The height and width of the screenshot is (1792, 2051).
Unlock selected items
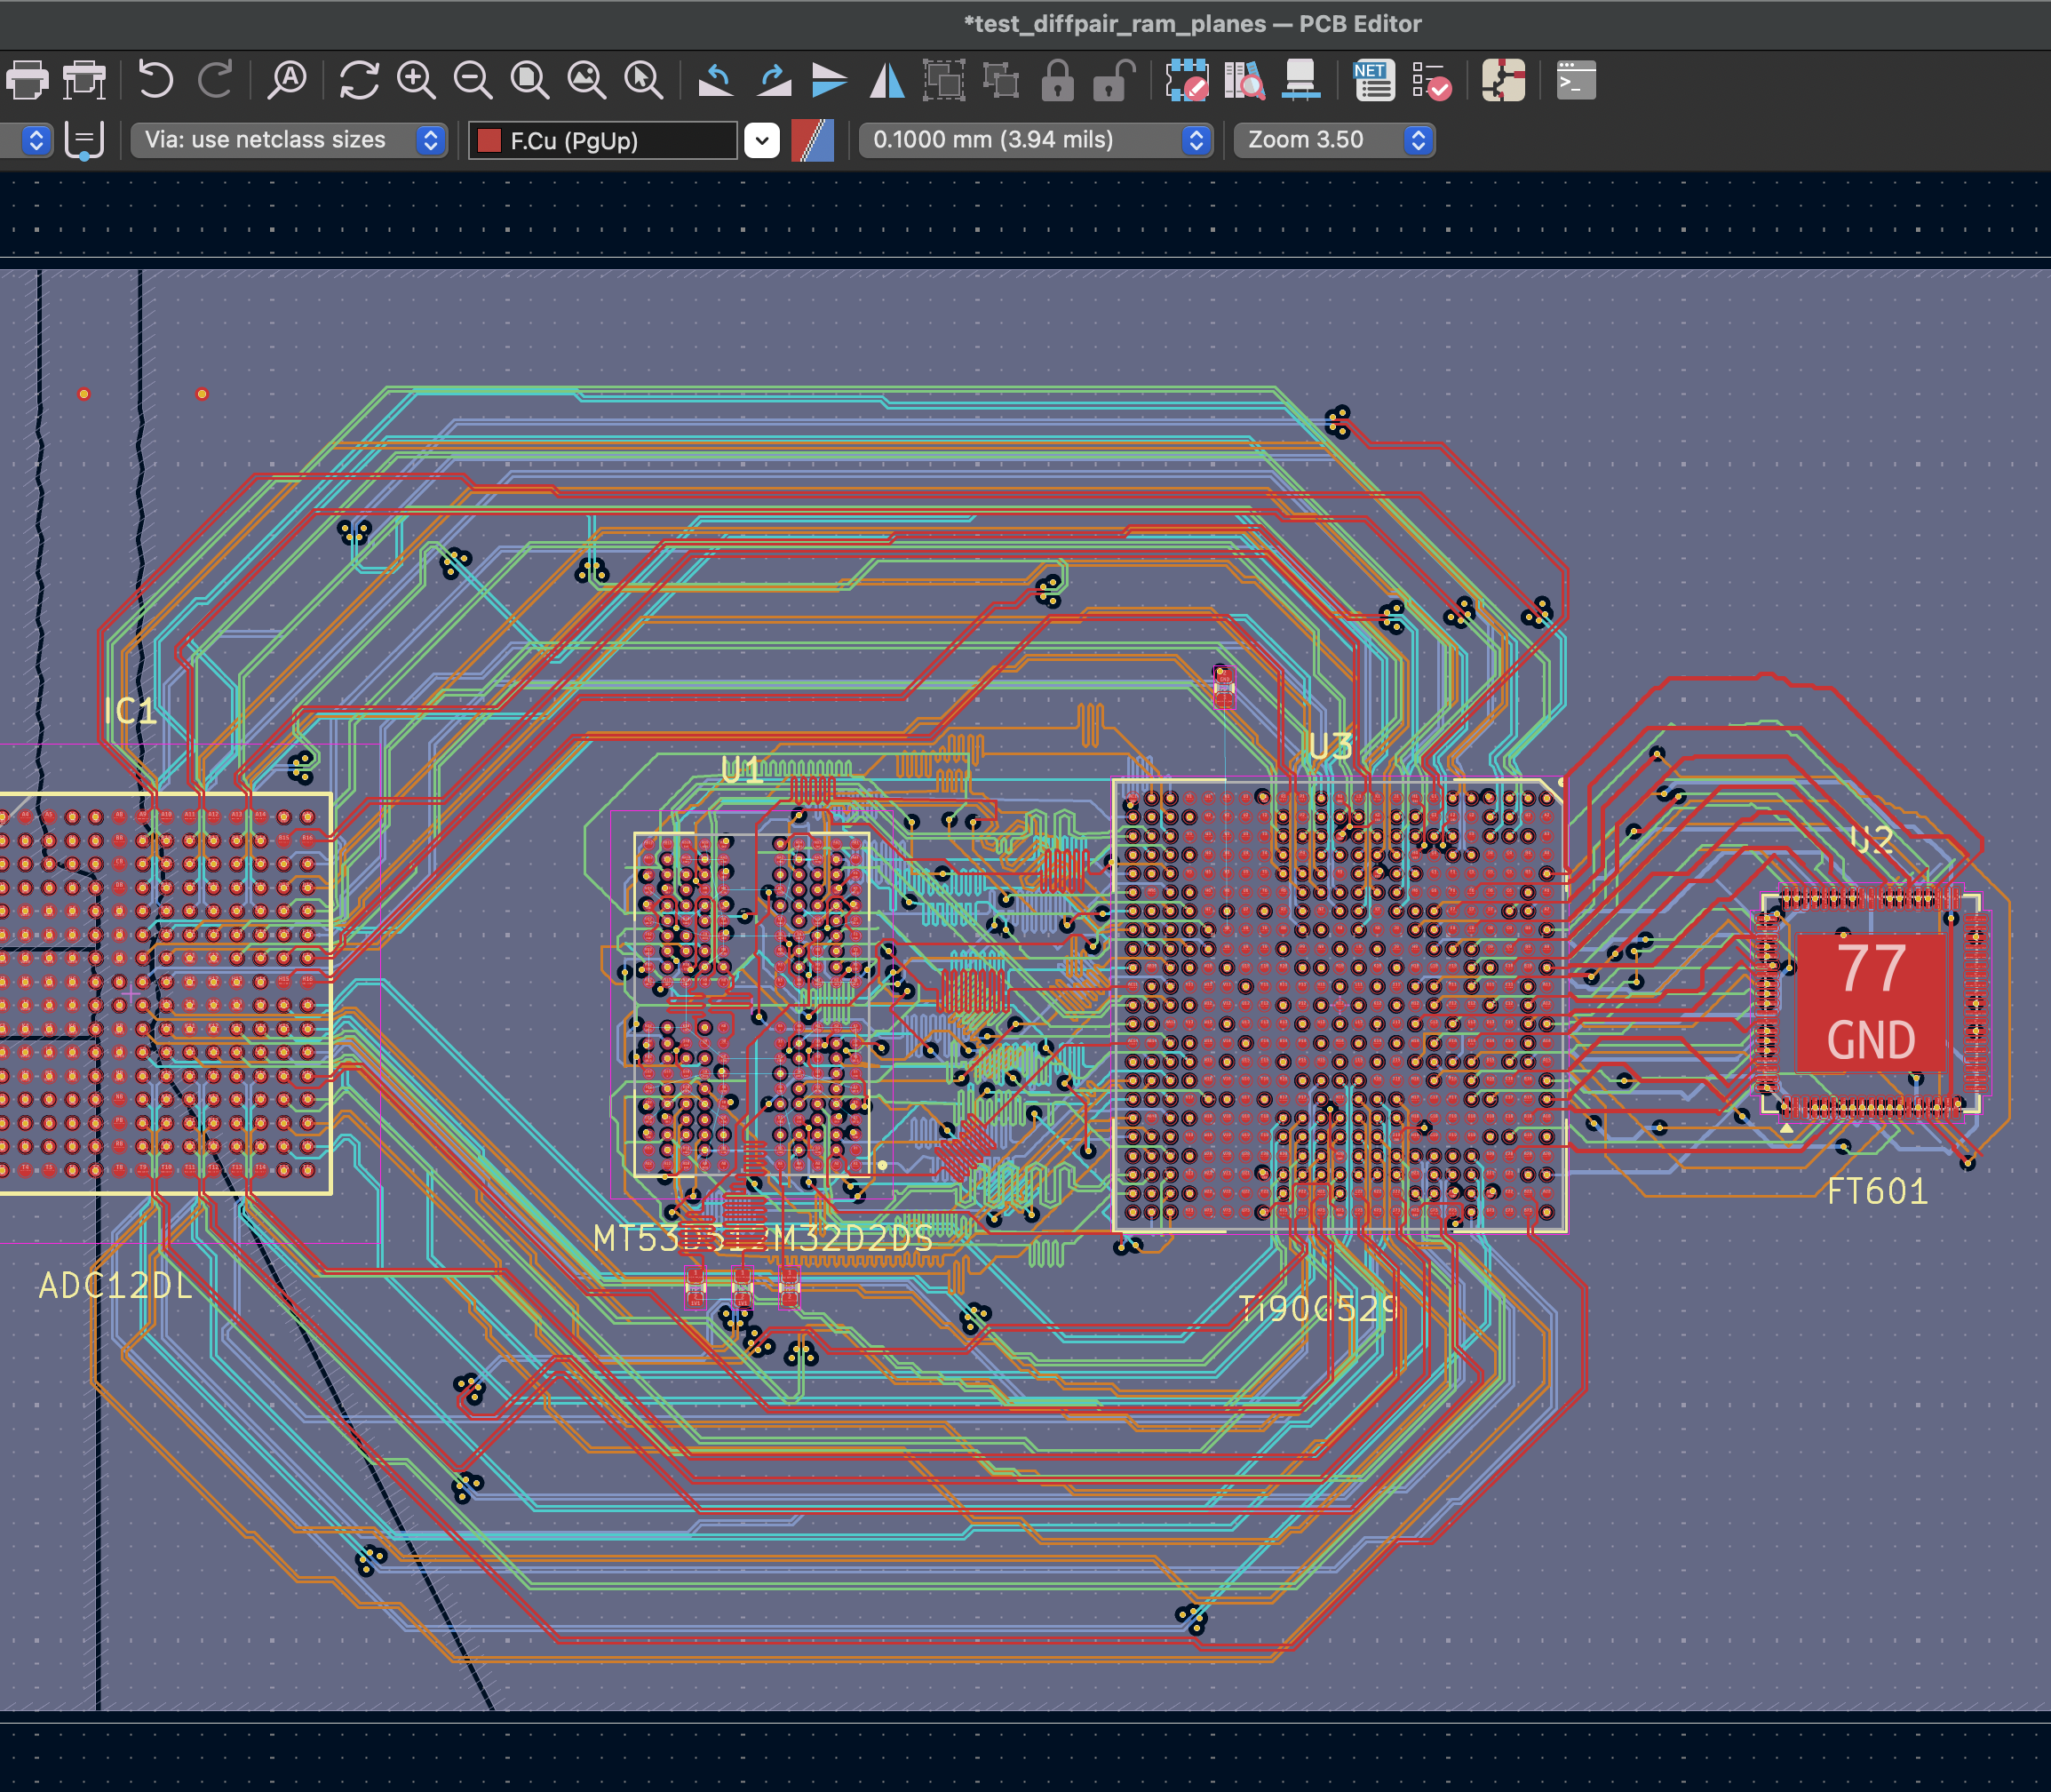pyautogui.click(x=1114, y=80)
